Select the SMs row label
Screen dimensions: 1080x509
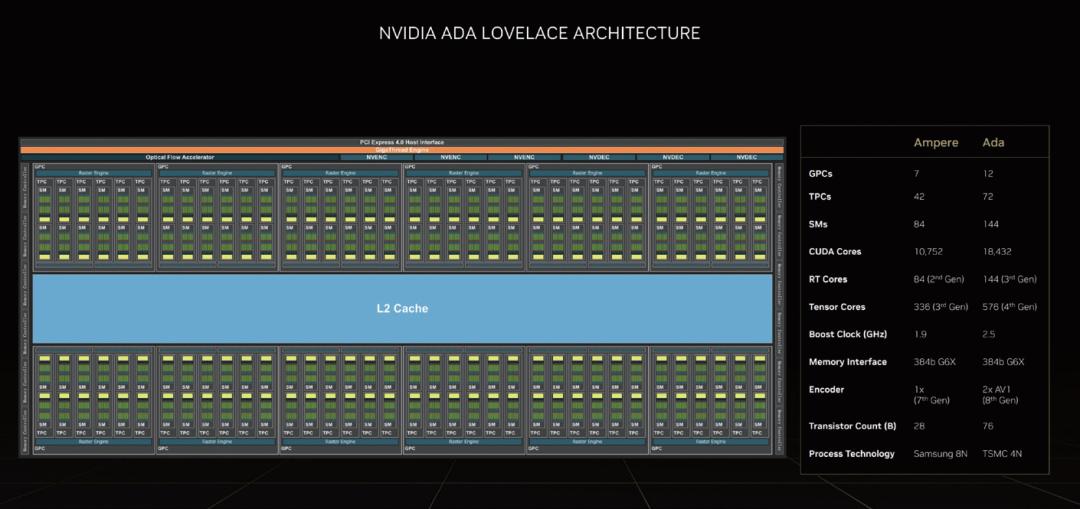817,224
